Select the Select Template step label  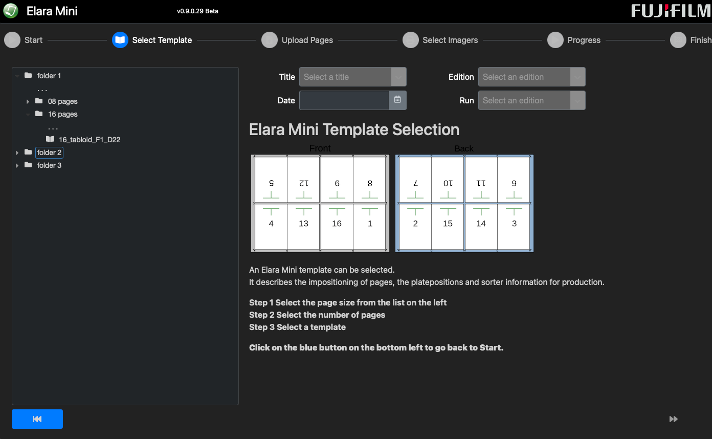tap(162, 40)
